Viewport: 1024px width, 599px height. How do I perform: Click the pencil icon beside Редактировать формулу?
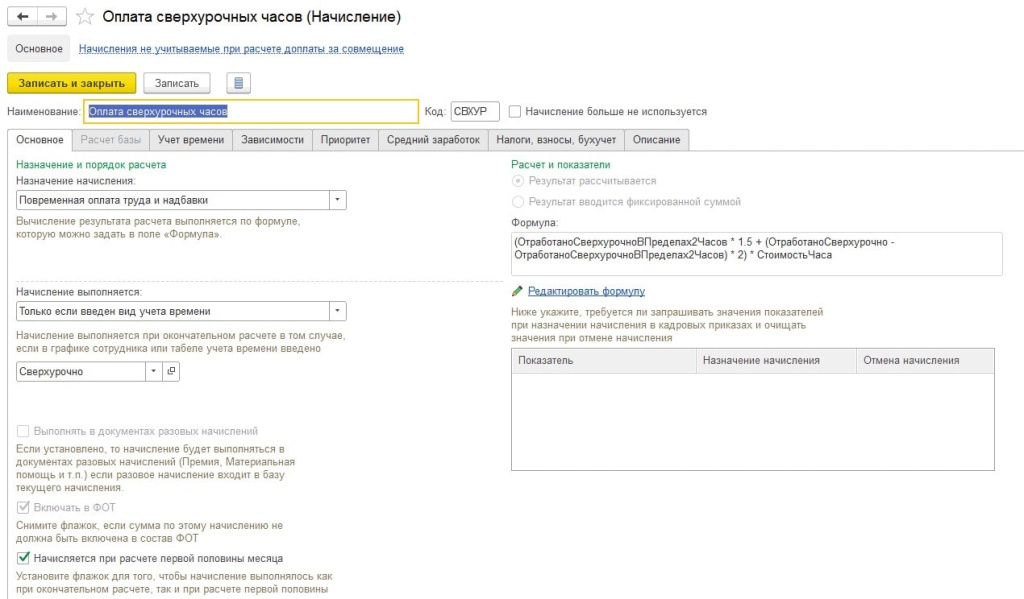pos(517,291)
